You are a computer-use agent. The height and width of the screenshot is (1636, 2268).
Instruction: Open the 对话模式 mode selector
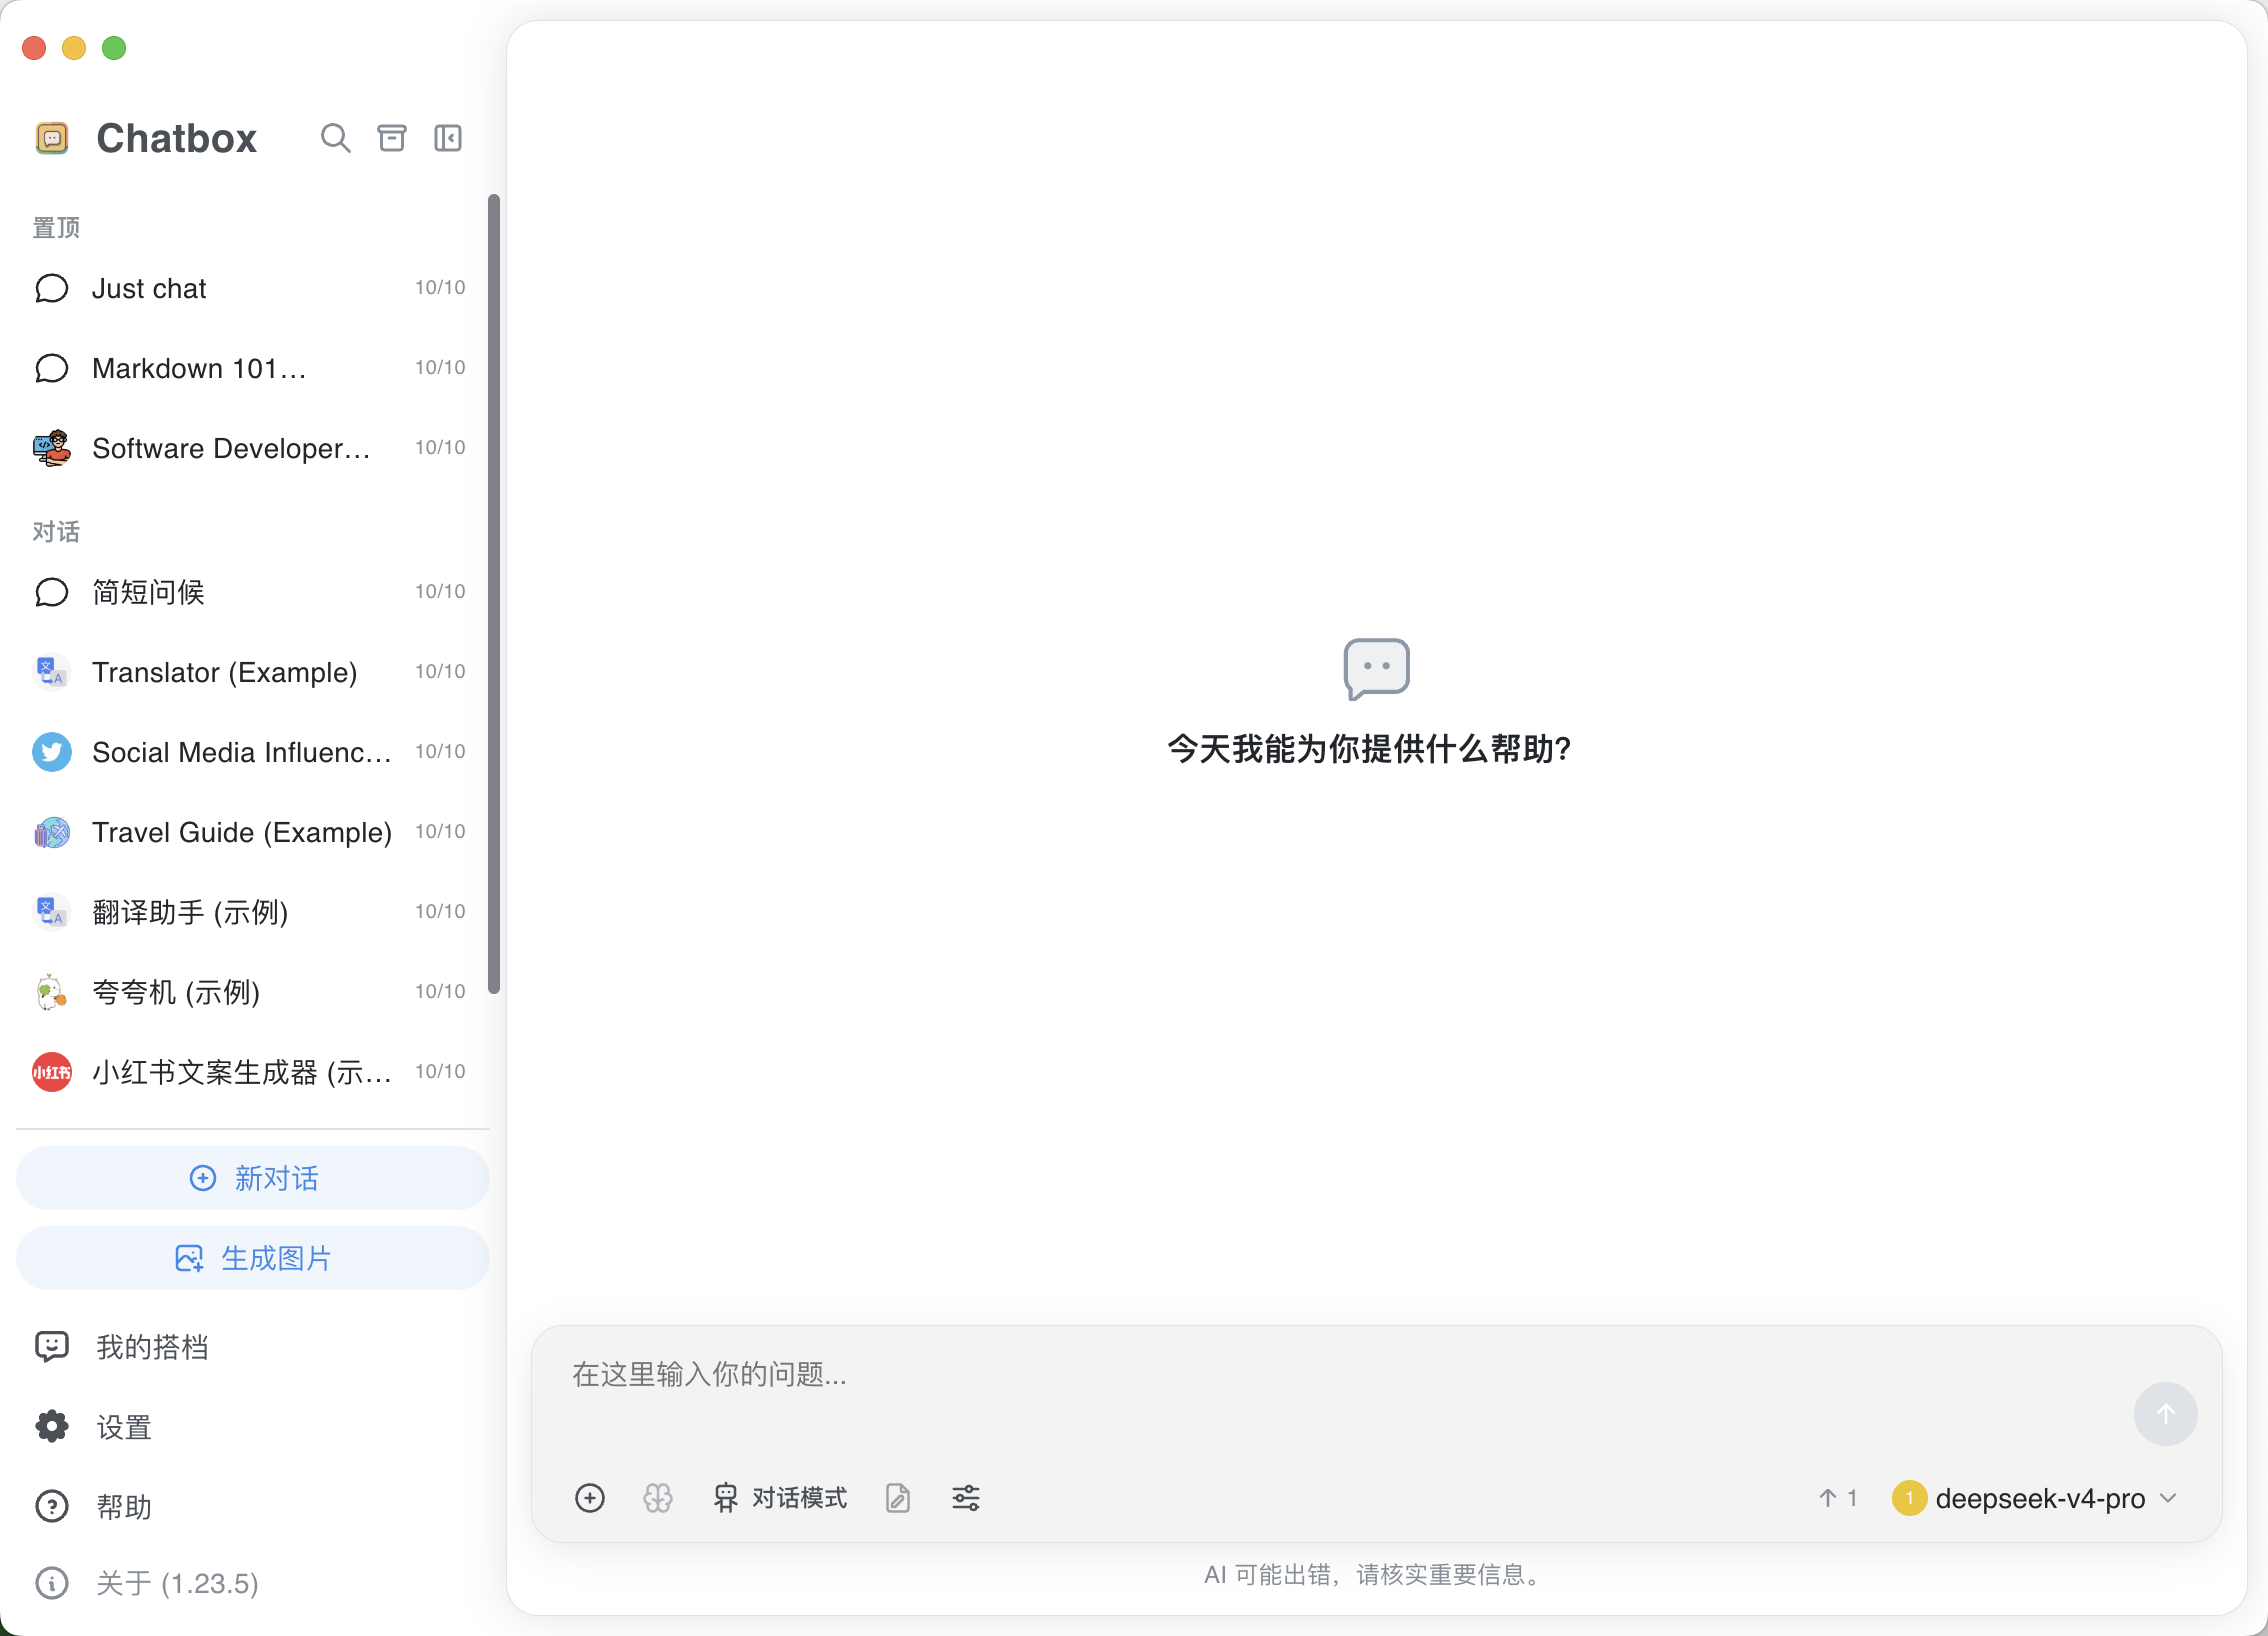[x=780, y=1498]
